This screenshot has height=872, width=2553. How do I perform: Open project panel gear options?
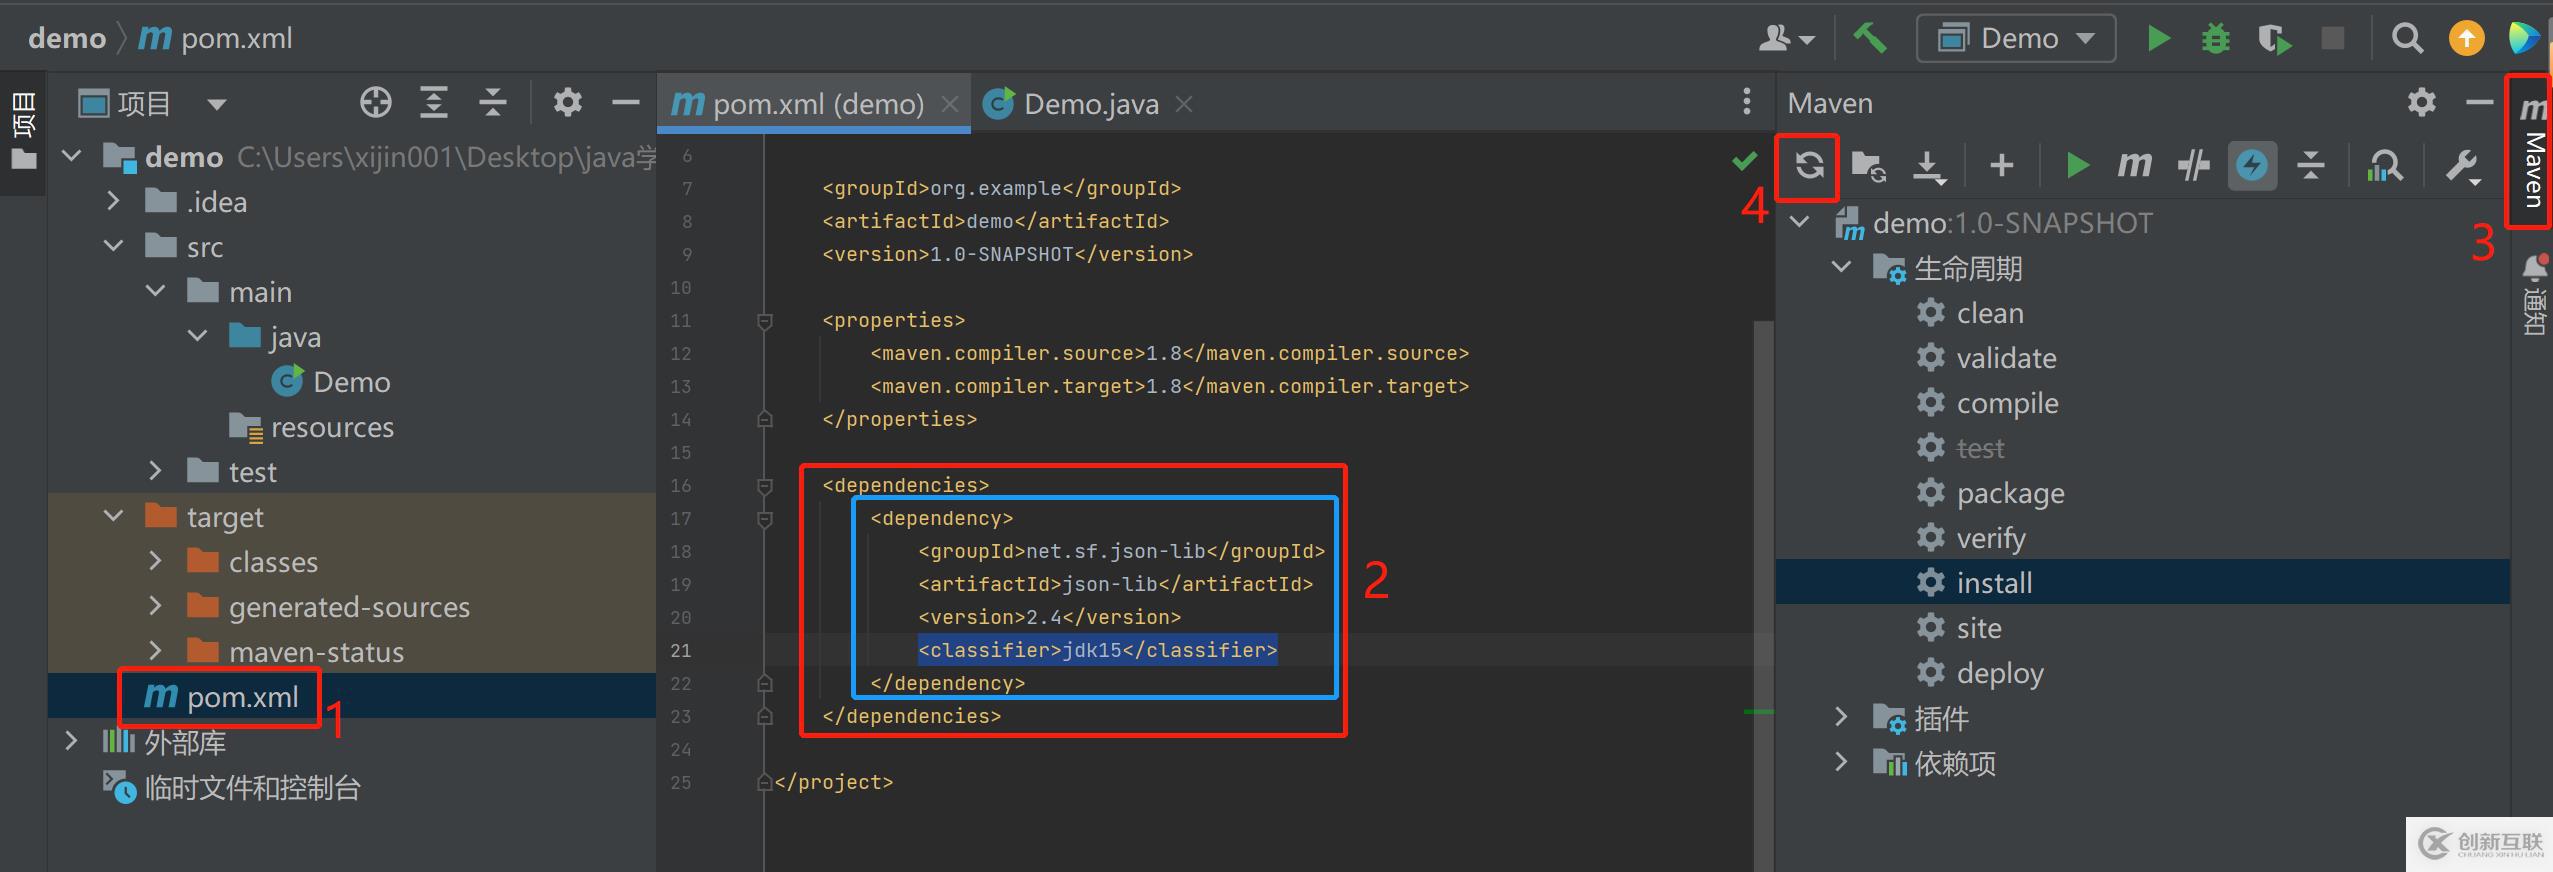pos(568,102)
